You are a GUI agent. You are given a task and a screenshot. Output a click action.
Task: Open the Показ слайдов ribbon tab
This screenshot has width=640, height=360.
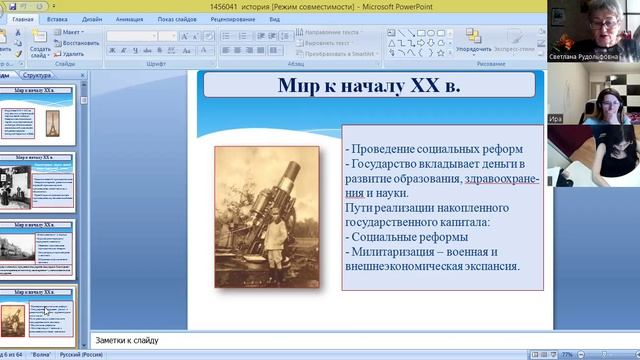point(177,19)
